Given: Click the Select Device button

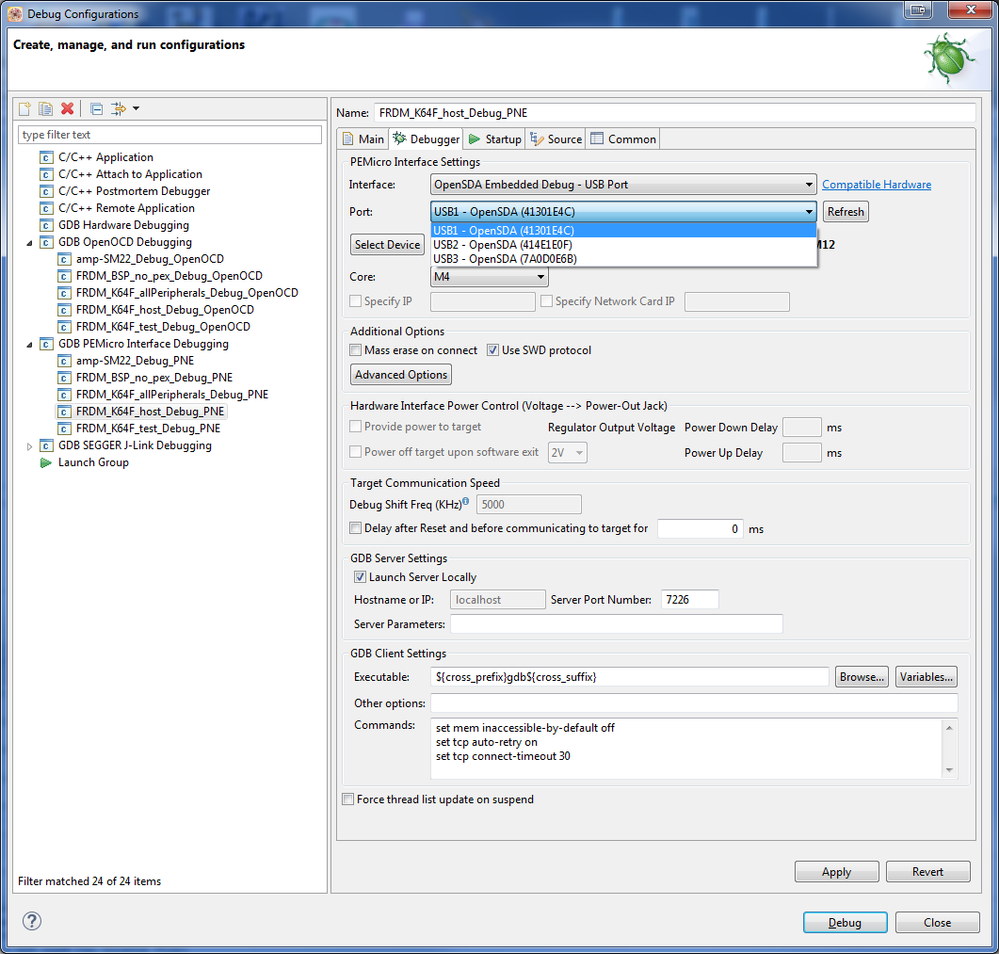Looking at the screenshot, I should pos(387,245).
